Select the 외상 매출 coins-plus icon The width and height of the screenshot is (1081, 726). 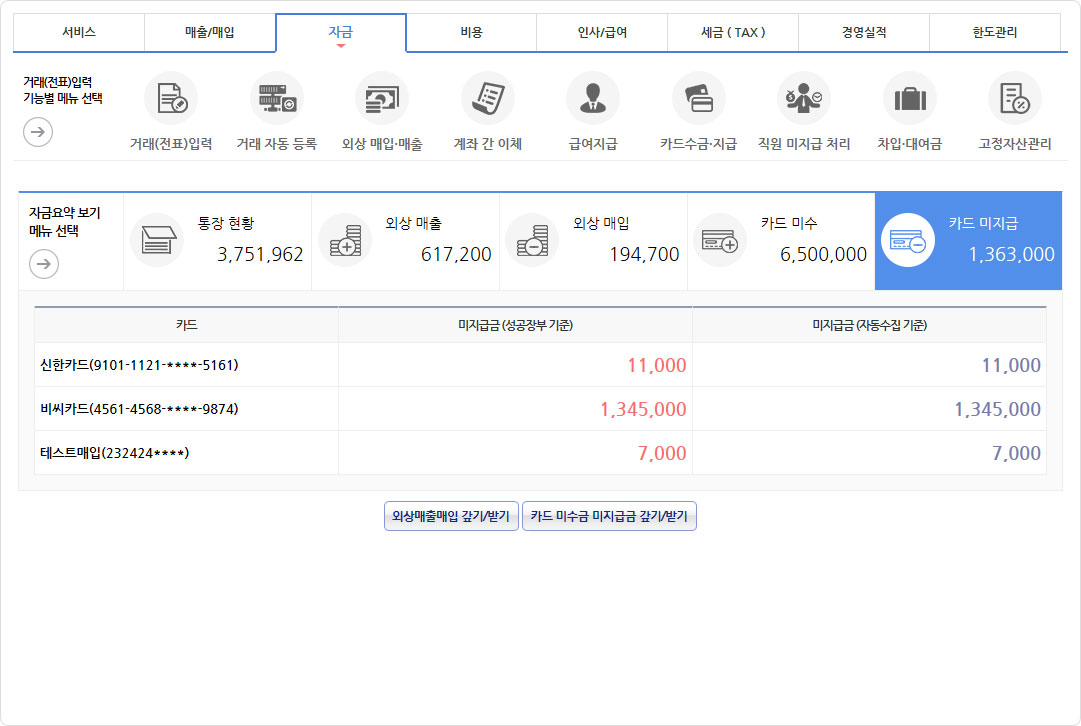tap(345, 240)
